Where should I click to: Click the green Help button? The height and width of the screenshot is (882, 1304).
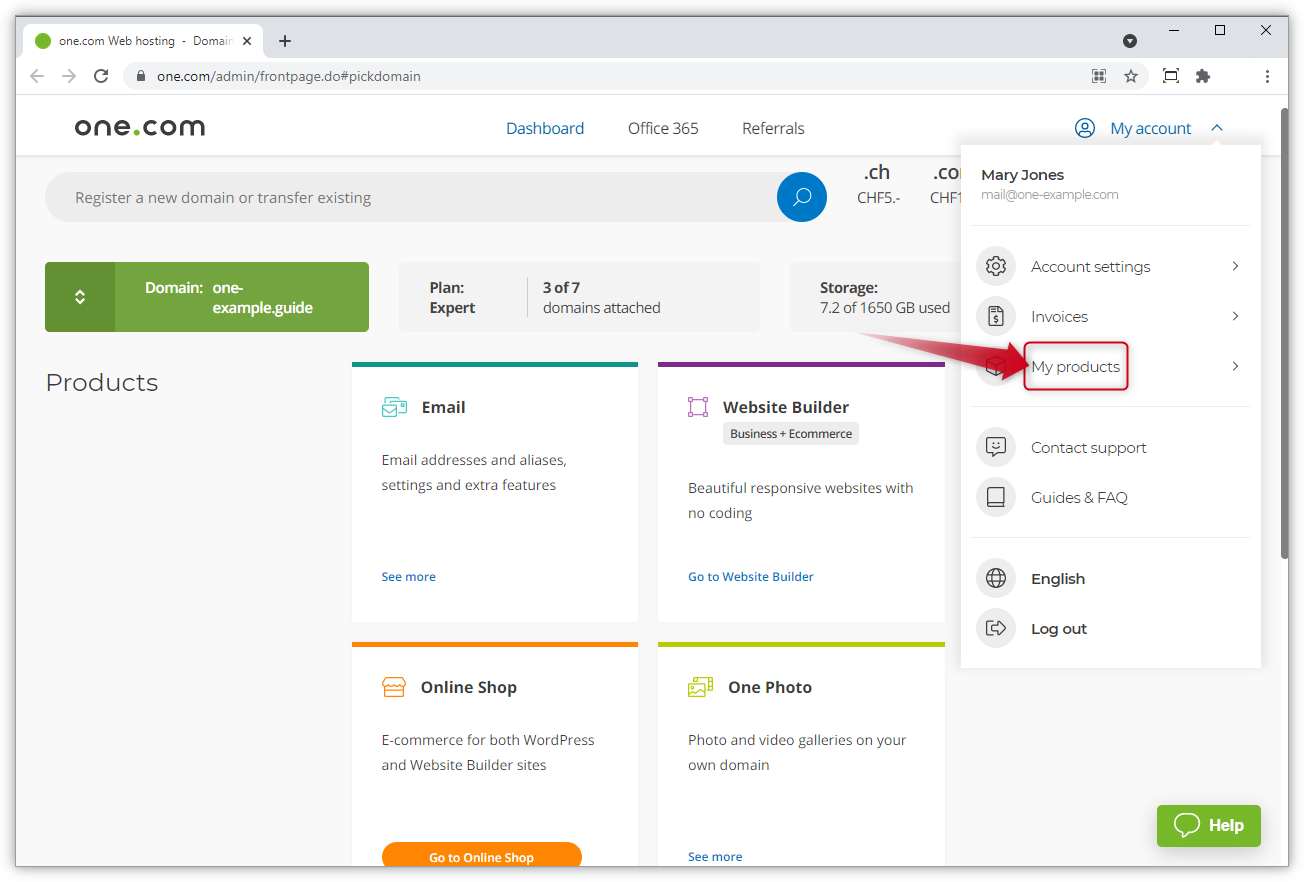[x=1208, y=826]
